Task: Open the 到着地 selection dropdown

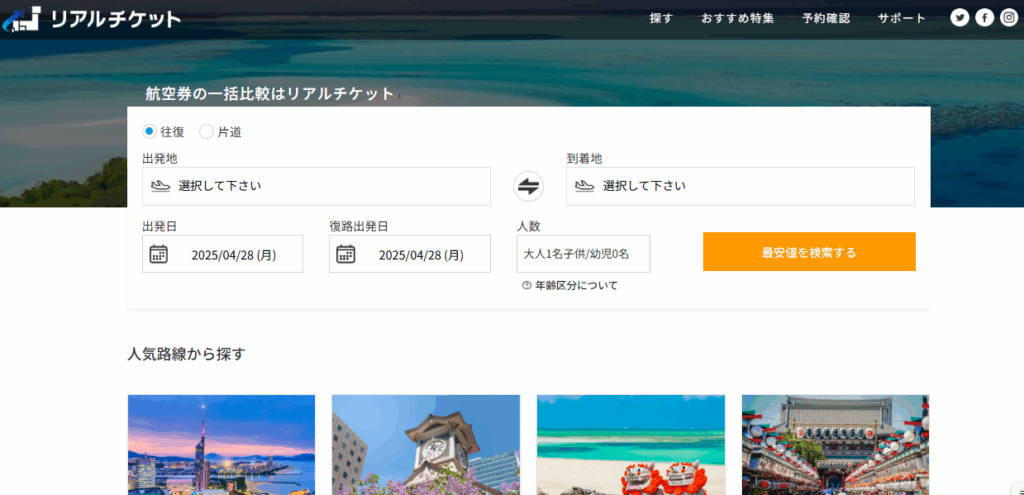Action: pos(741,186)
